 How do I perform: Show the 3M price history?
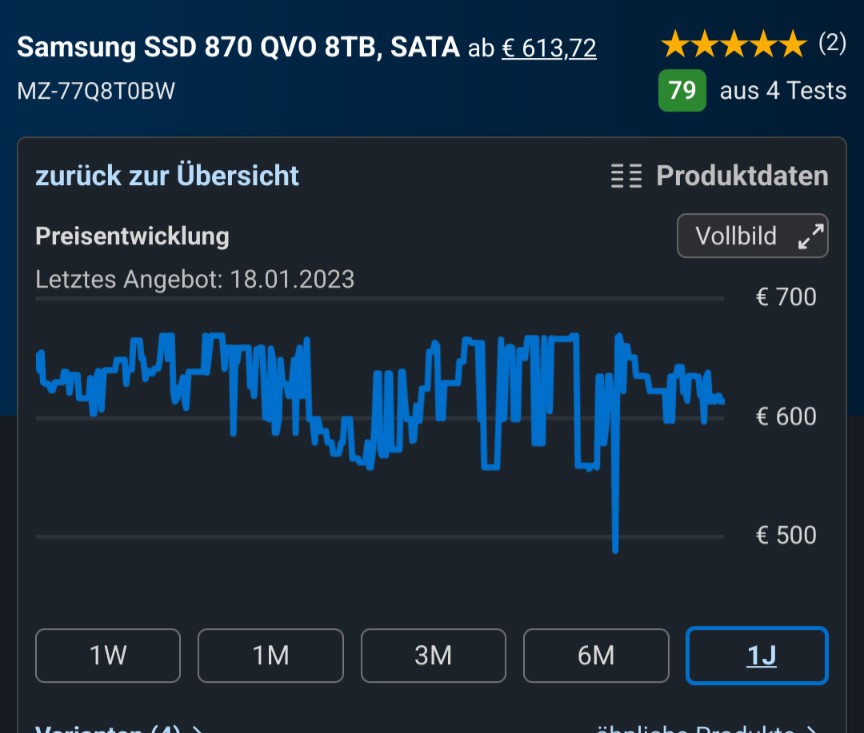433,656
